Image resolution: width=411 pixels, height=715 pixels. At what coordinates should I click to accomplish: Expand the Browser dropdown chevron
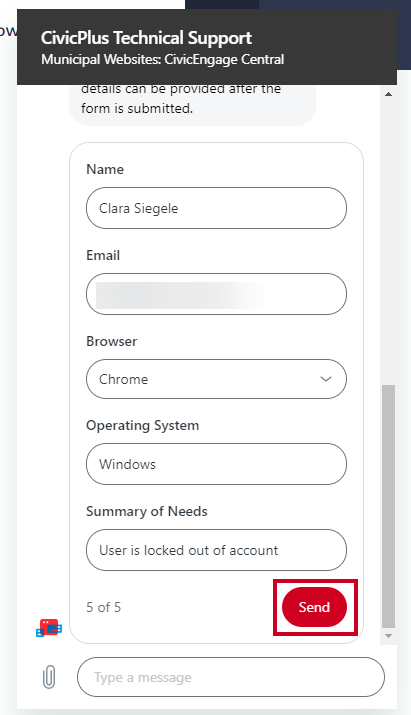pos(326,379)
